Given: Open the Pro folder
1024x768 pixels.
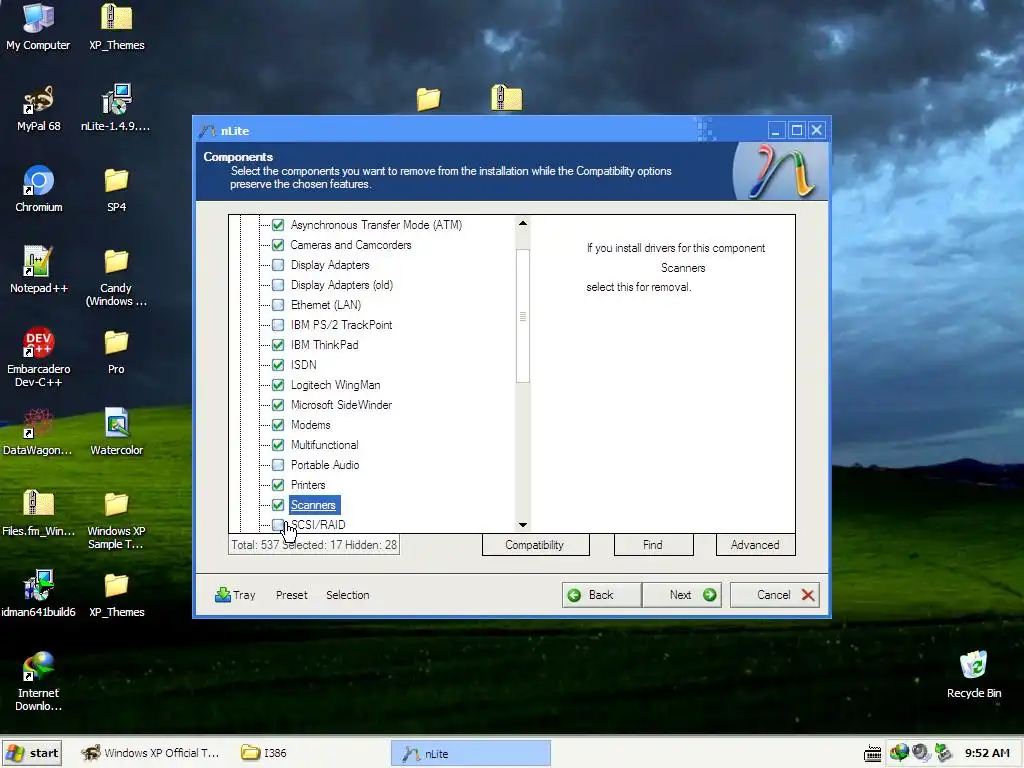Looking at the screenshot, I should 116,352.
